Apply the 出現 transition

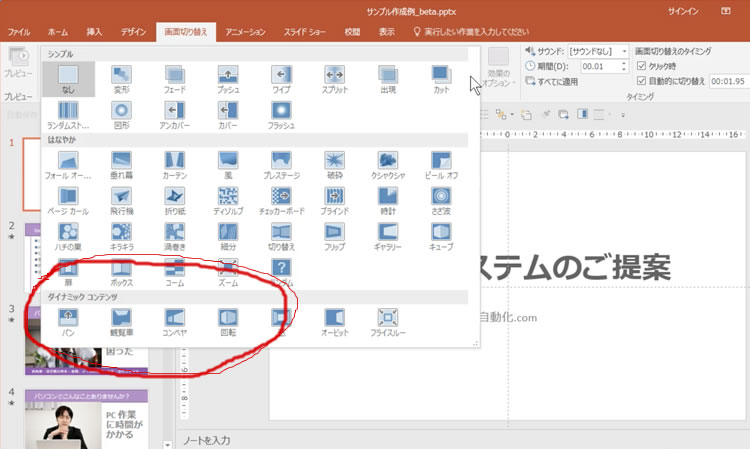tap(388, 79)
